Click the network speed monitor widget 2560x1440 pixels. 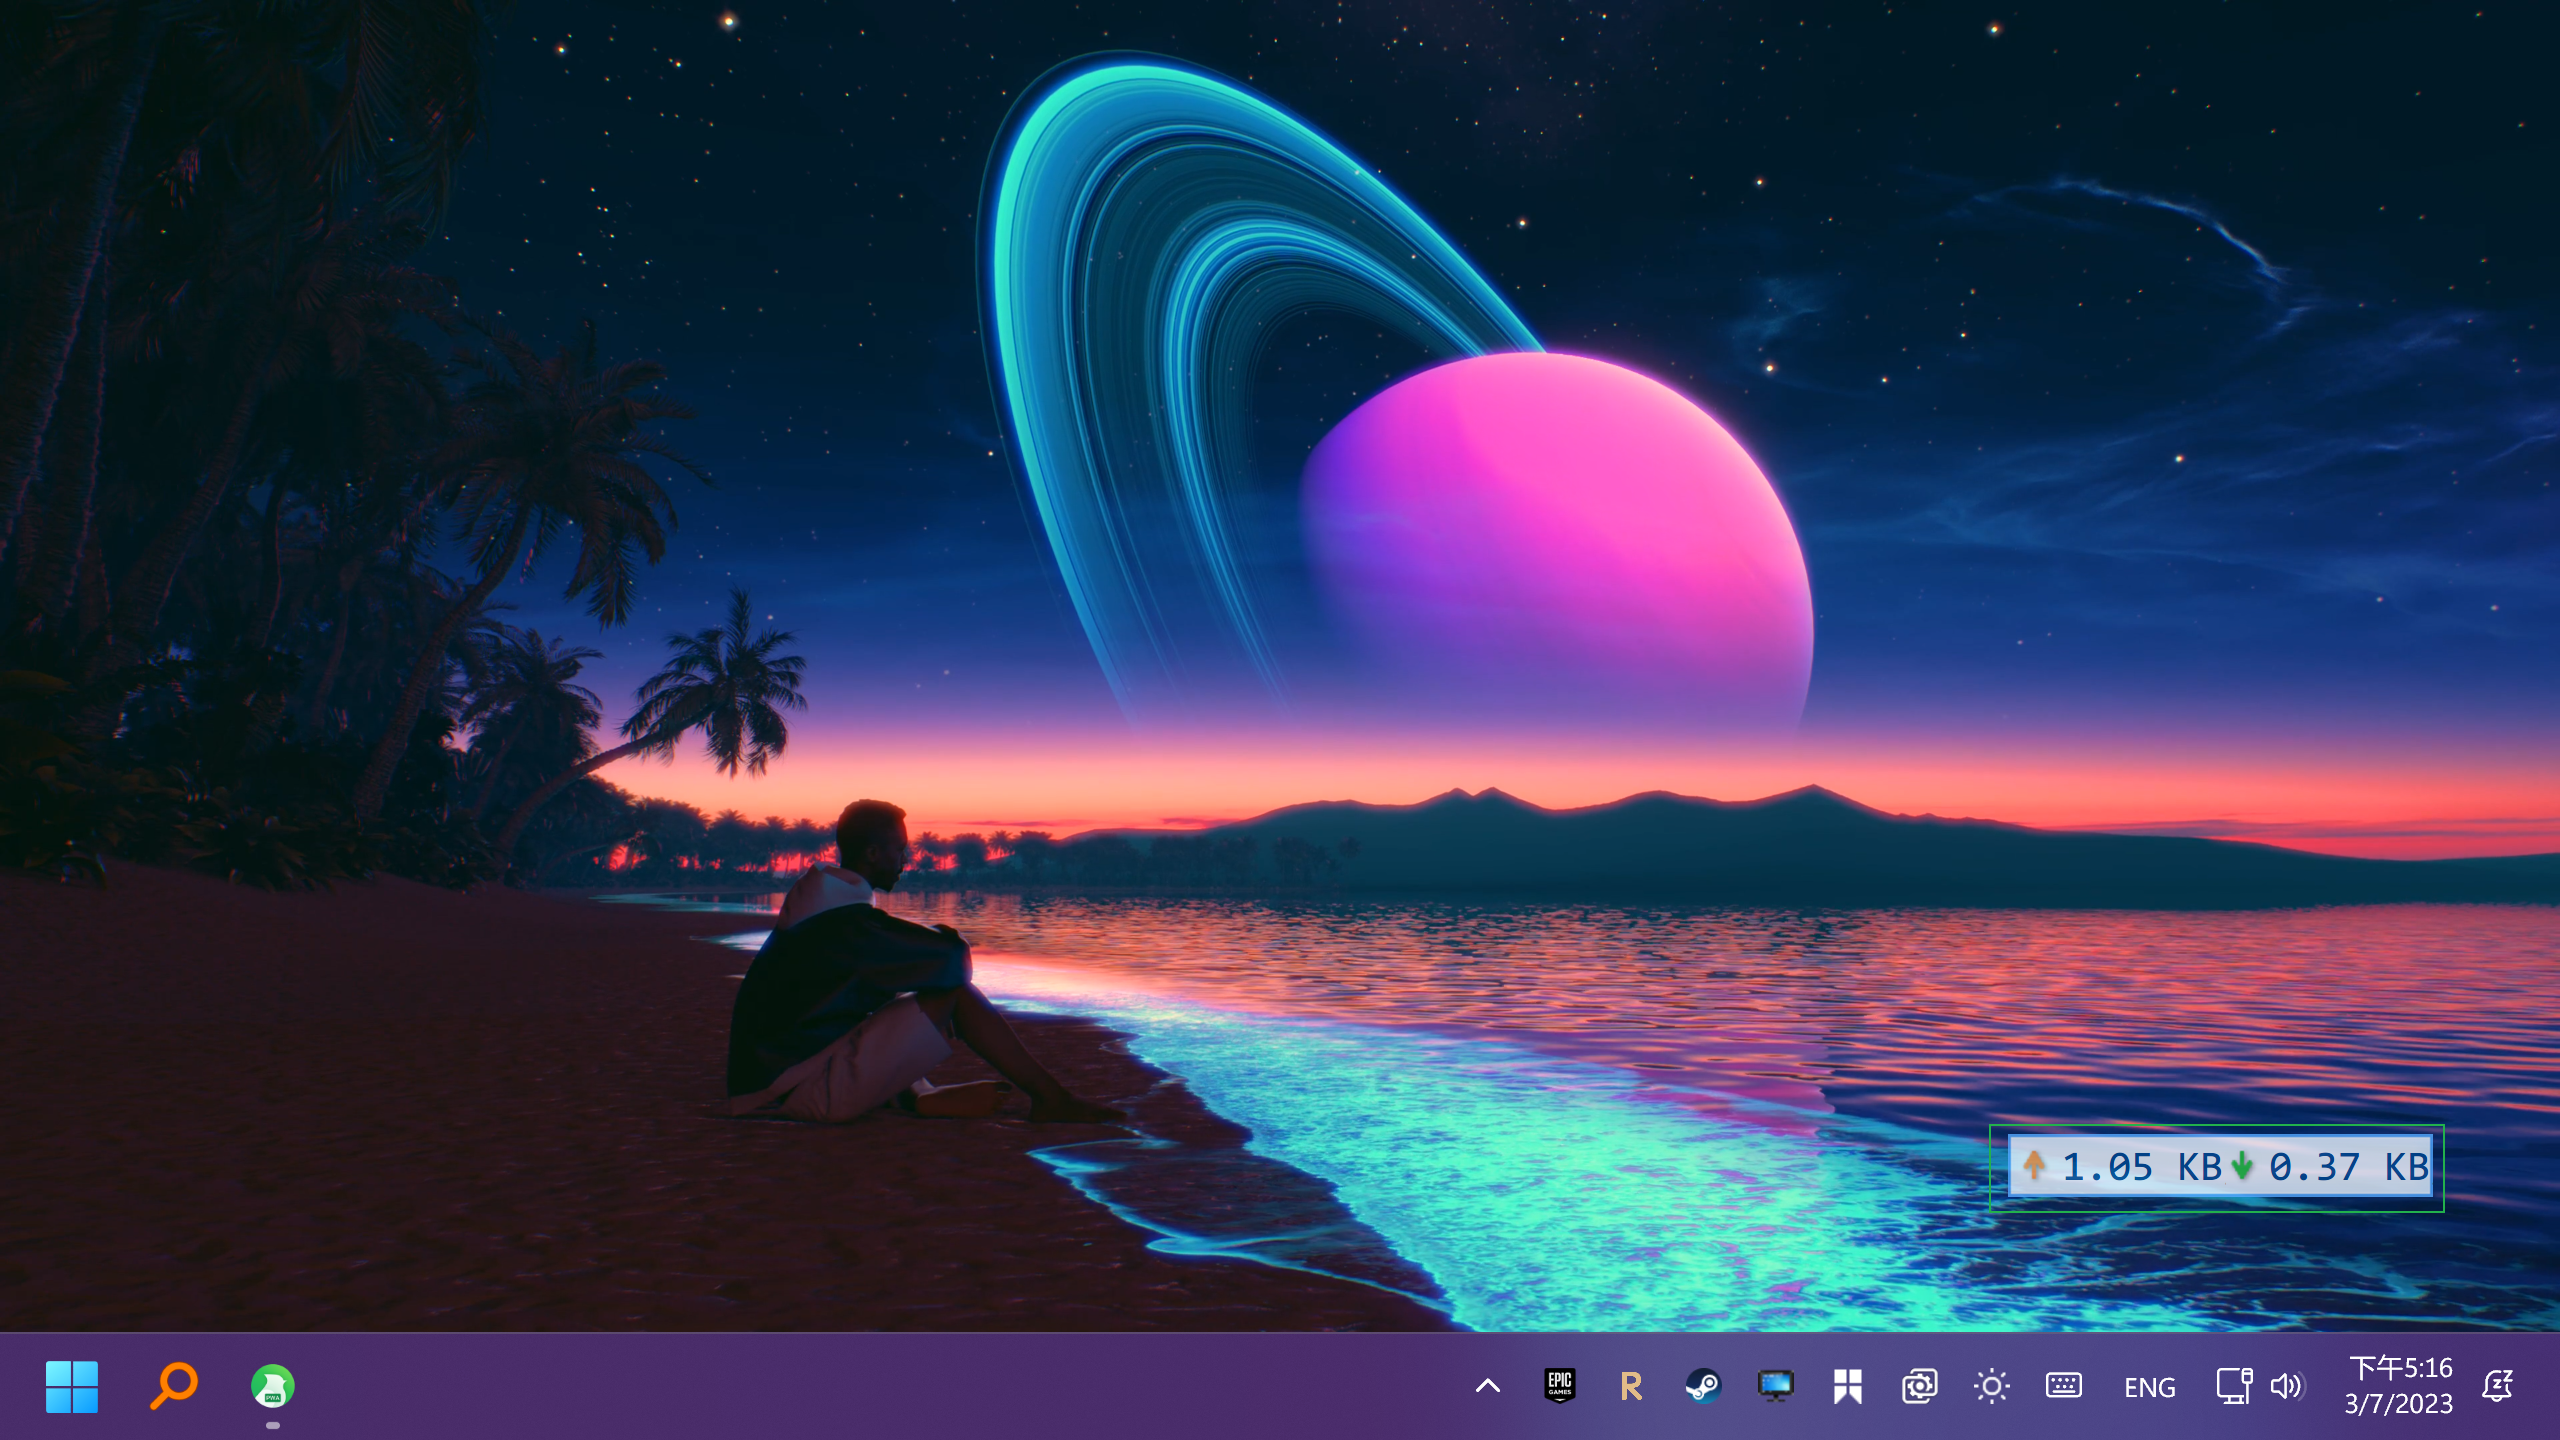point(2218,1167)
